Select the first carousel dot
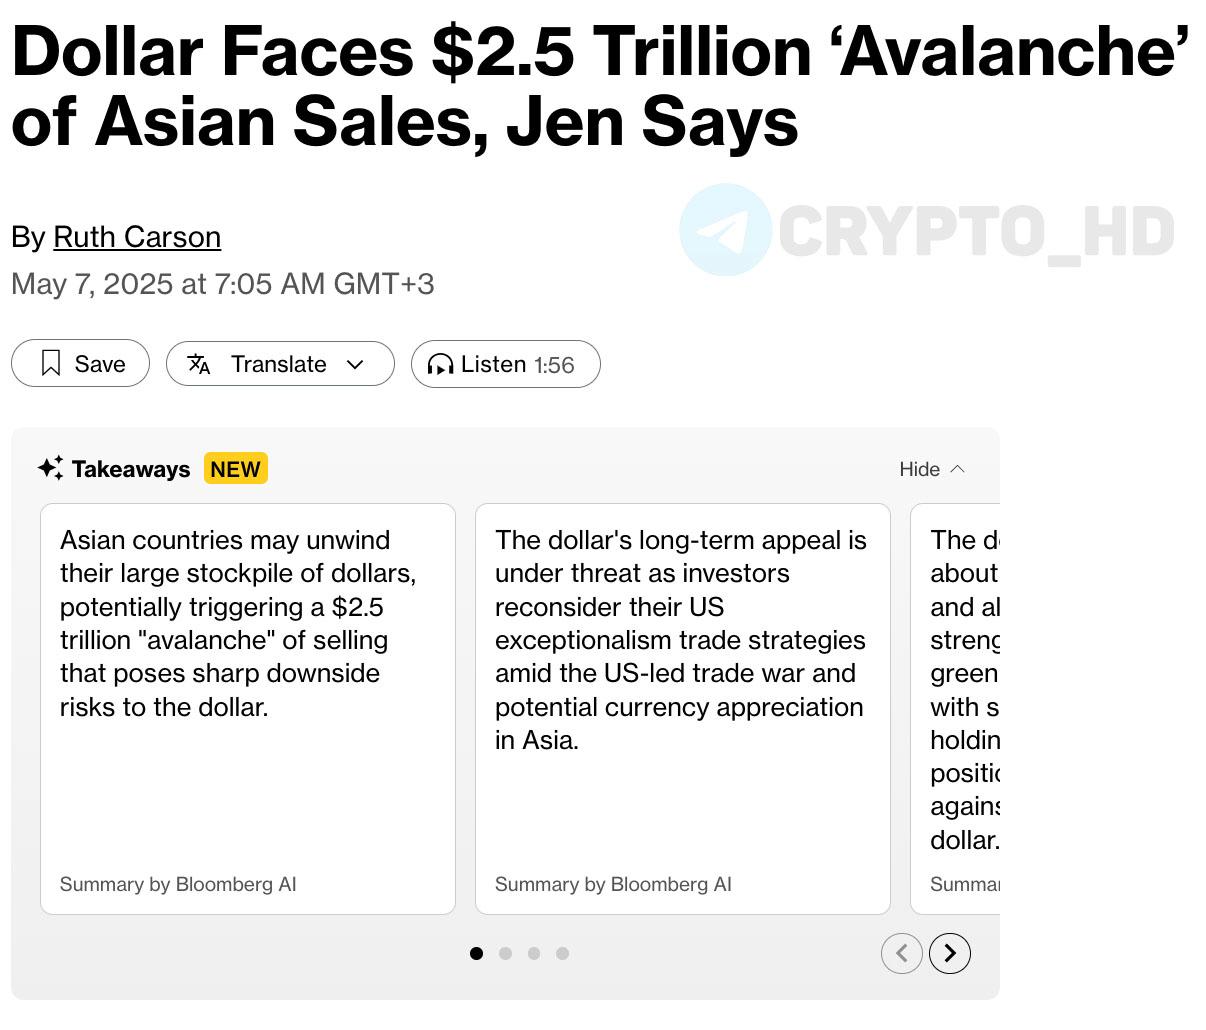The image size is (1206, 1030). (x=476, y=953)
